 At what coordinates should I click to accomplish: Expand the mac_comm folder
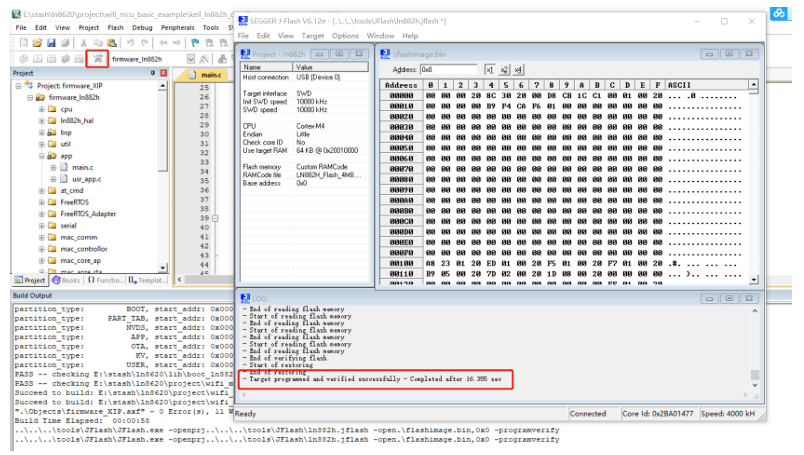tap(42, 238)
